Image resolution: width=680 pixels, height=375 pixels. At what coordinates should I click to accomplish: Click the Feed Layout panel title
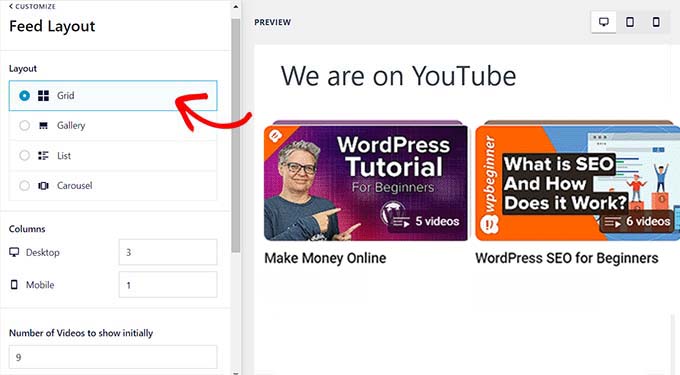(x=52, y=26)
